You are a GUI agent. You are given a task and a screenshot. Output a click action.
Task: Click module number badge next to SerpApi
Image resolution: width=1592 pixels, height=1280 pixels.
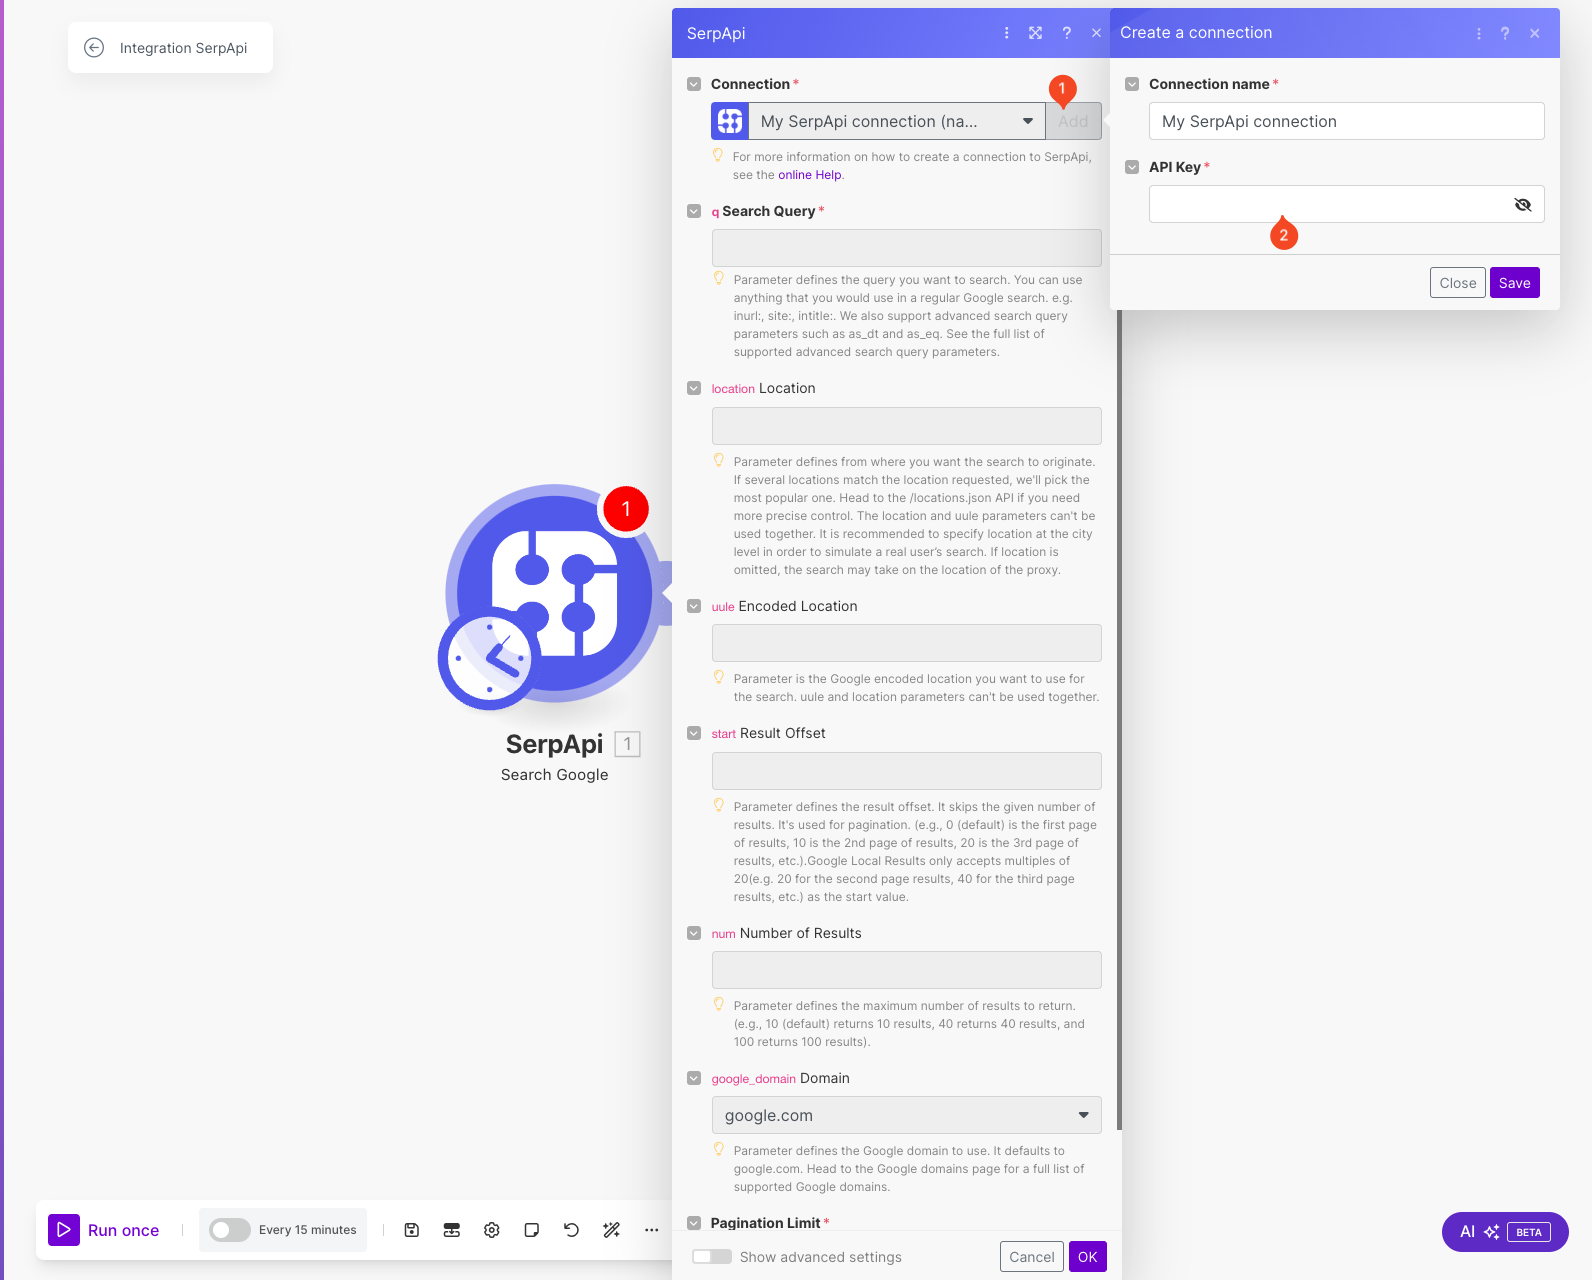[627, 744]
